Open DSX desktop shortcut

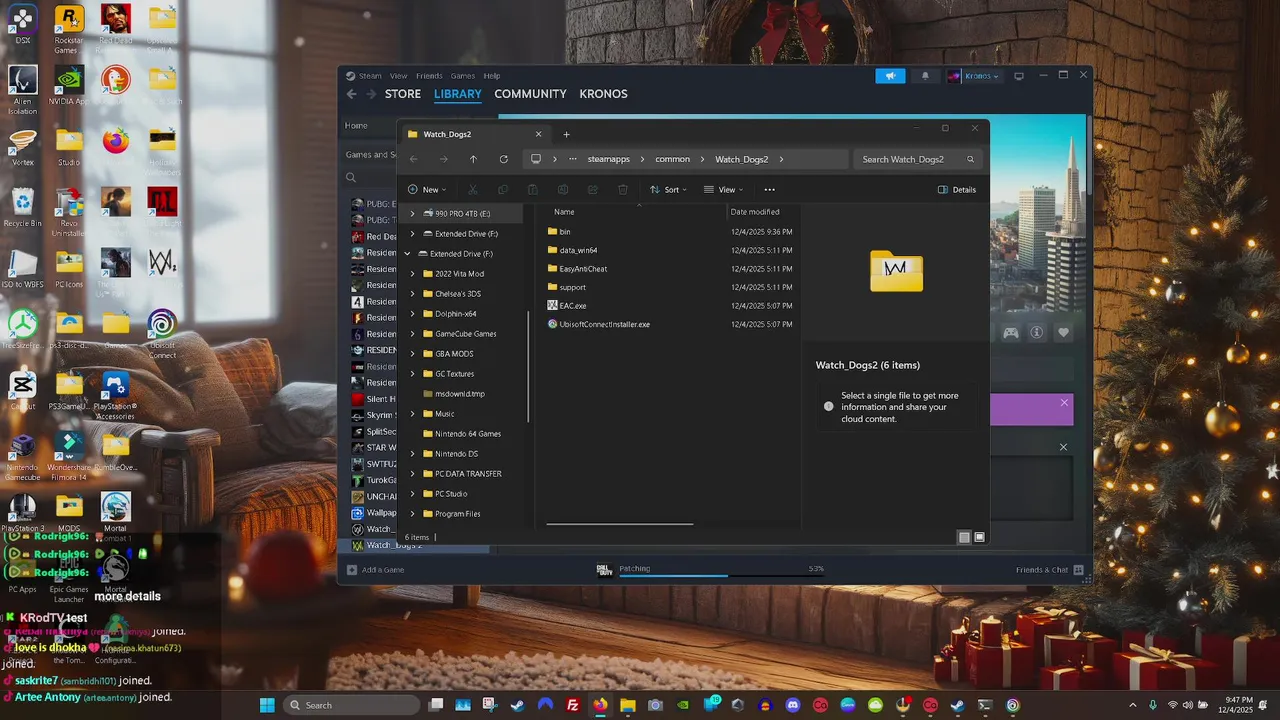coord(22,25)
